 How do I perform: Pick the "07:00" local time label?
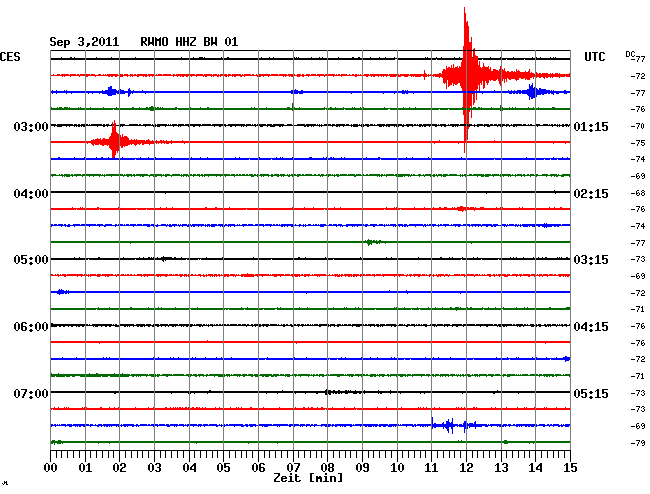31,393
